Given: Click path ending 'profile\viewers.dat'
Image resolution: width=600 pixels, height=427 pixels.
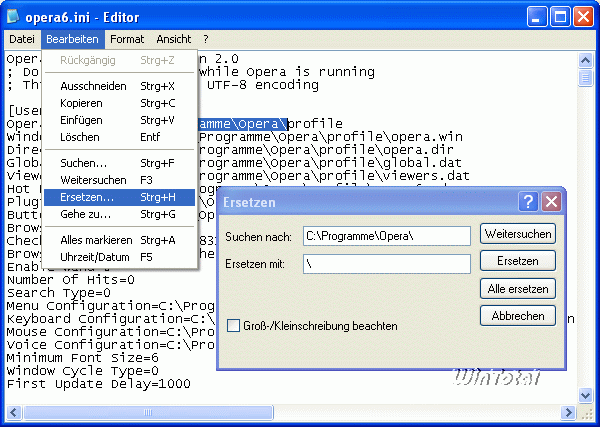Looking at the screenshot, I should (x=334, y=176).
